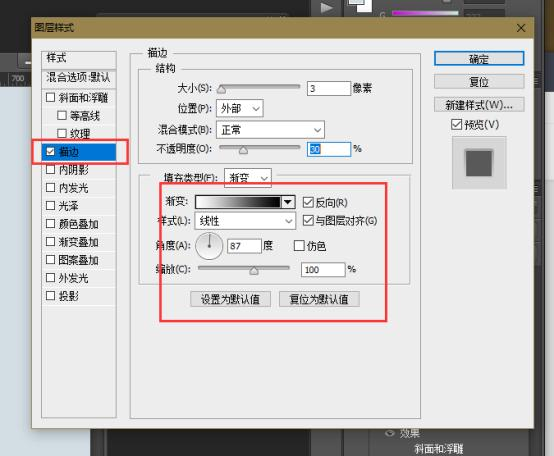Screen dimensions: 554x456
Task: Click the 大小(S) slider handle
Action: 222,89
